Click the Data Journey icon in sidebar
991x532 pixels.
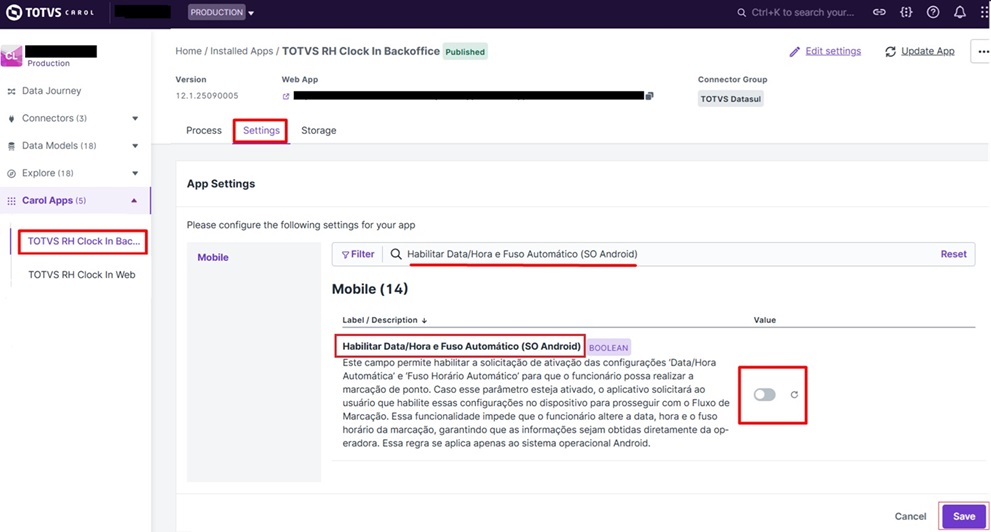click(x=11, y=91)
